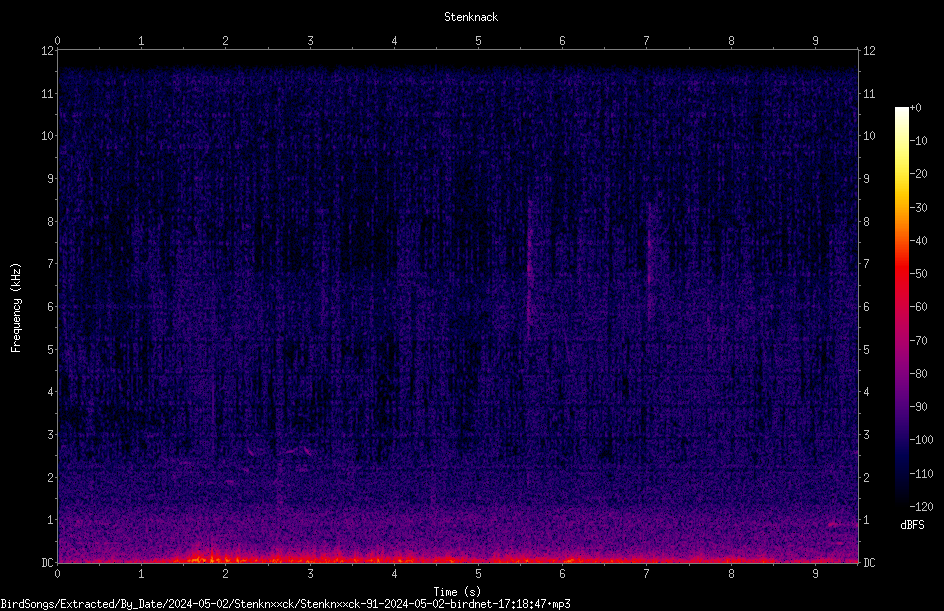Viewport: 944px width, 611px height.
Task: Click the 3 kHz label on left axis
Action: [51, 435]
